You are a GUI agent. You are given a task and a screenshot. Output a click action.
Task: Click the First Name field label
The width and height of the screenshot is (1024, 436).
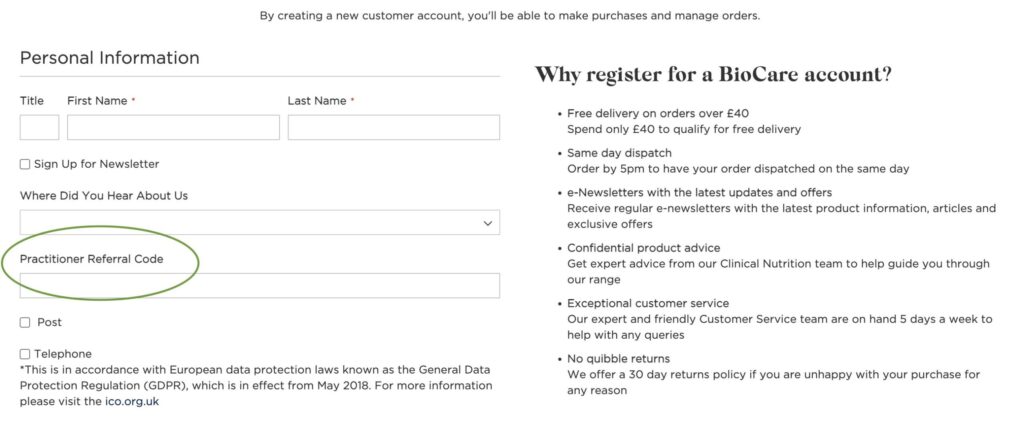[97, 101]
